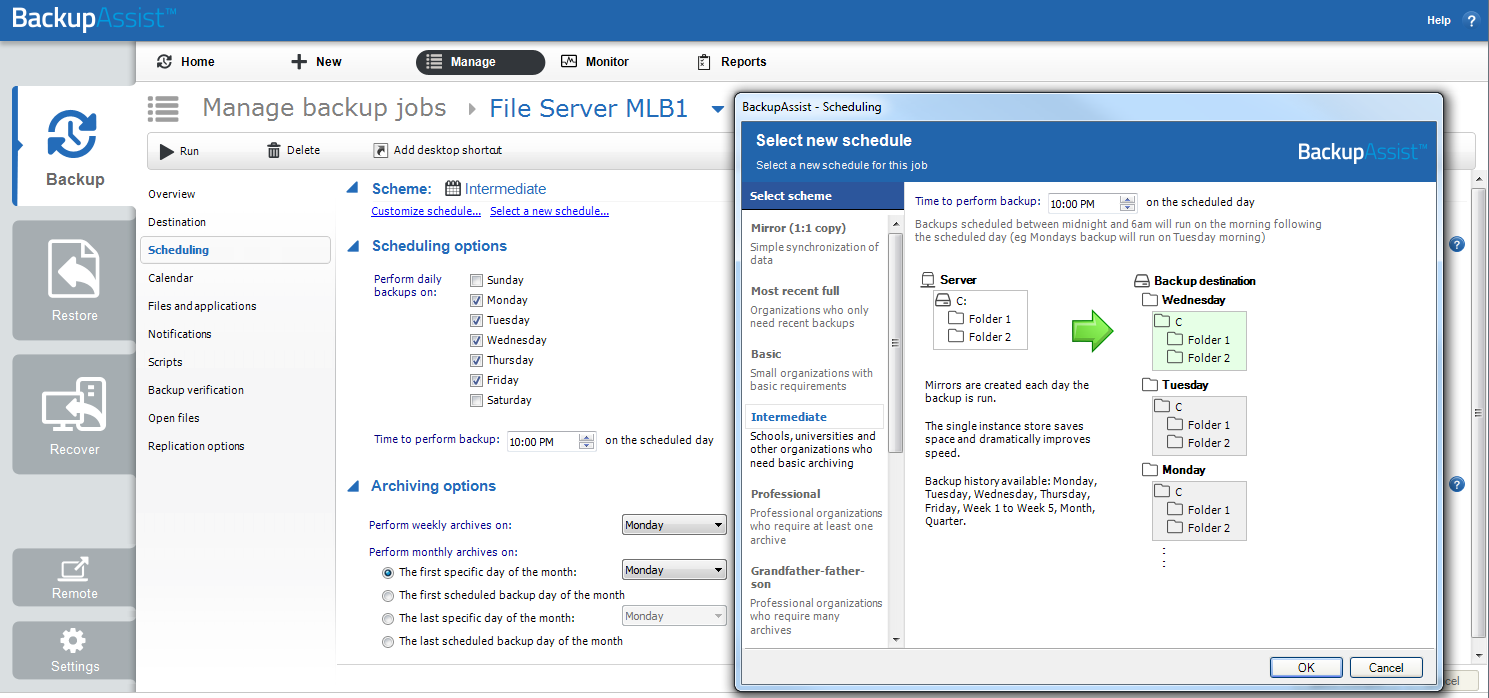Open first specific day Monday dropdown
This screenshot has width=1489, height=698.
tap(674, 570)
